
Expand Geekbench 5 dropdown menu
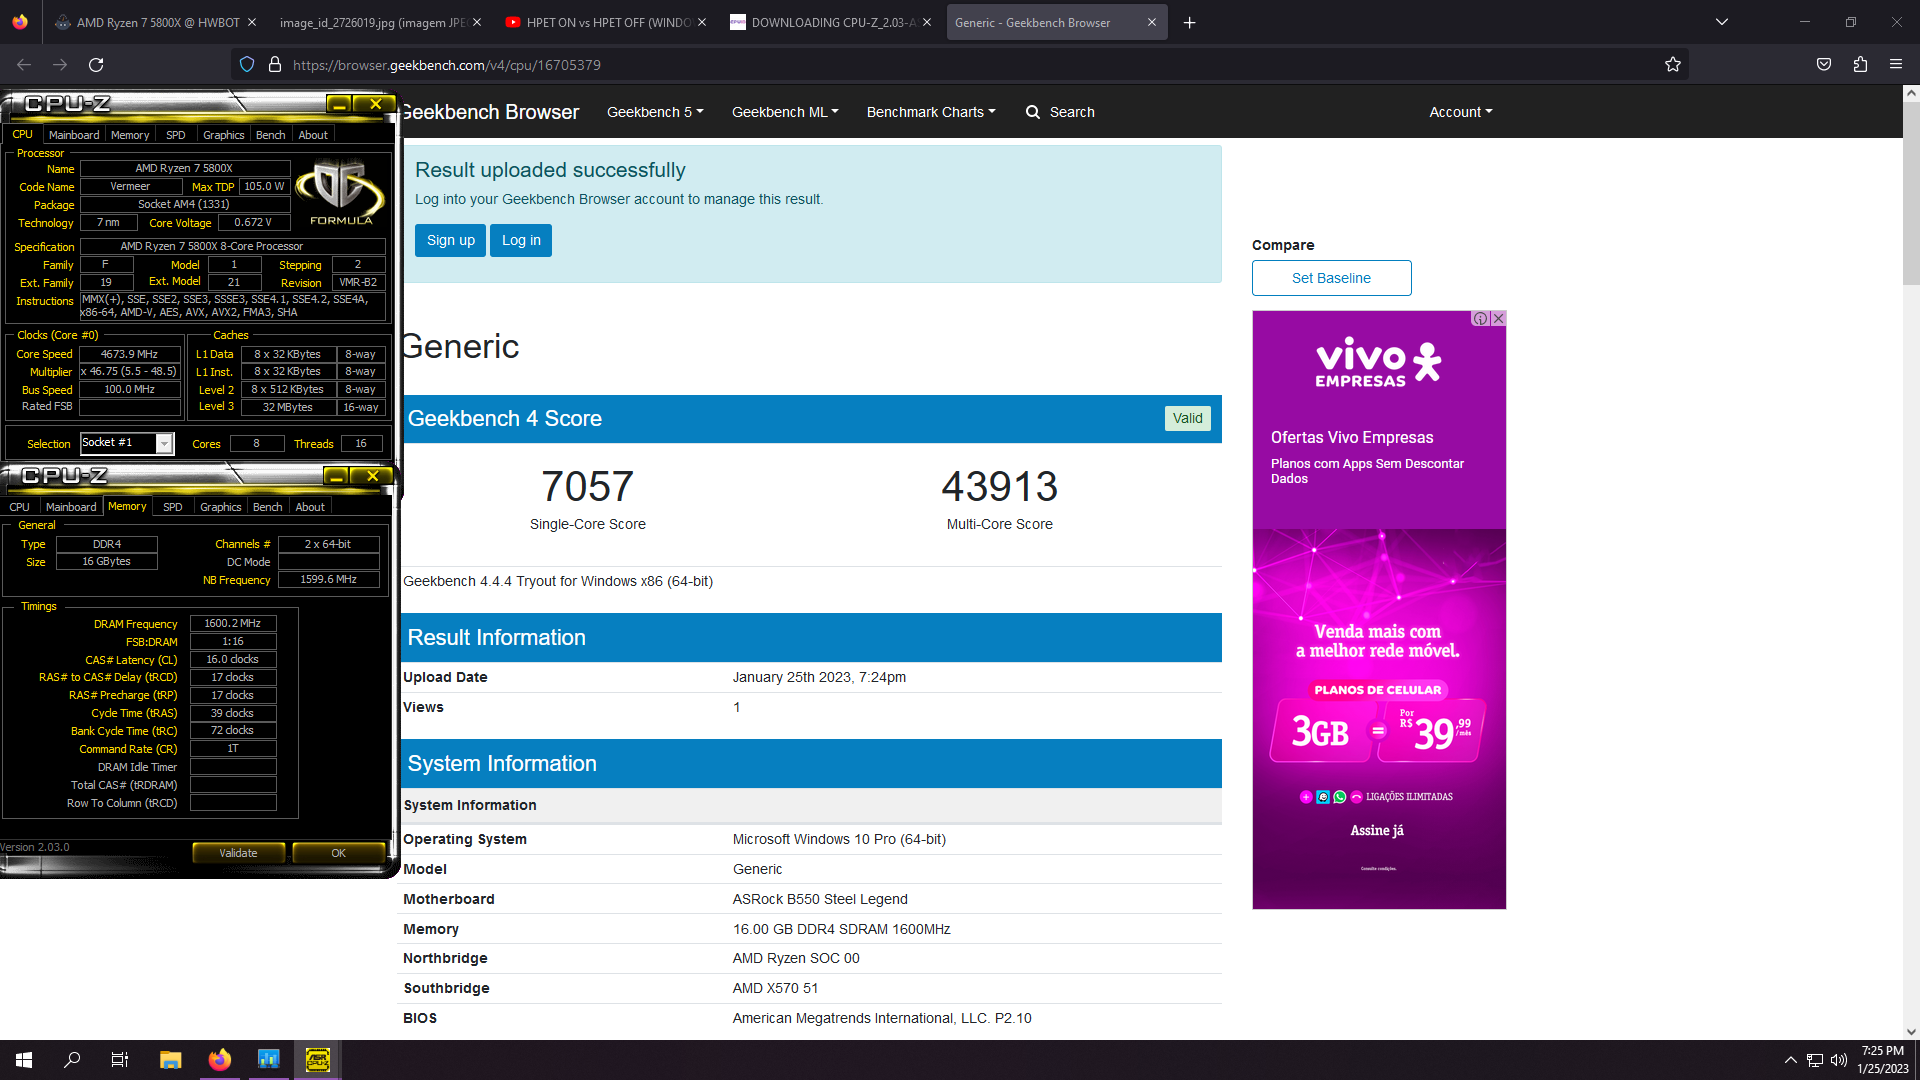(655, 112)
